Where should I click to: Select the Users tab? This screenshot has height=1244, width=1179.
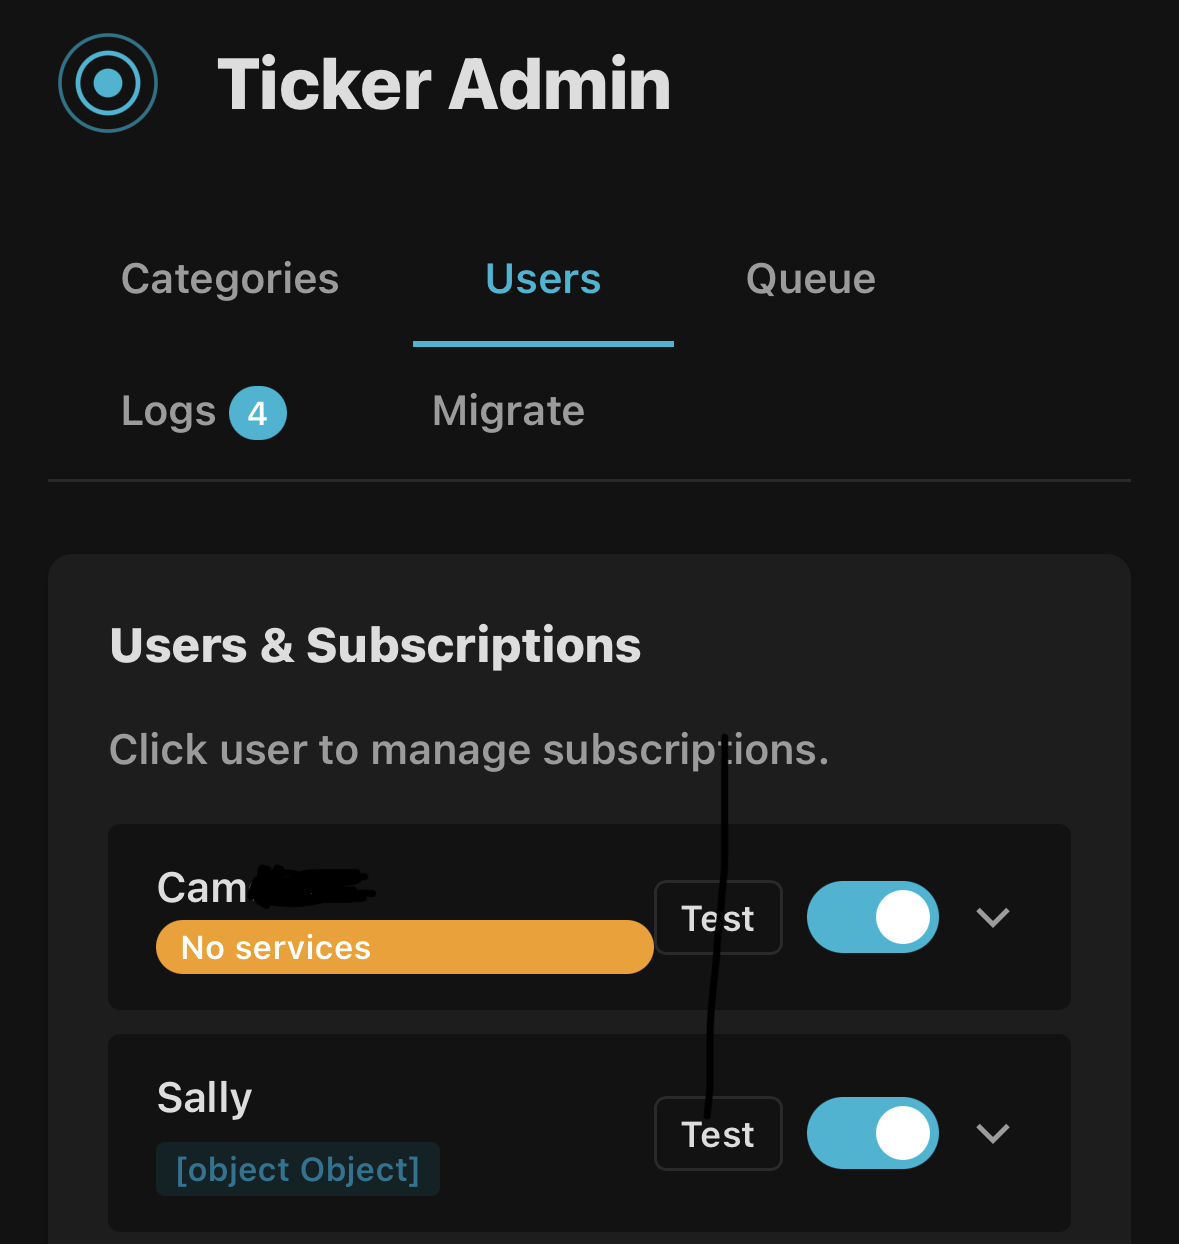(543, 279)
